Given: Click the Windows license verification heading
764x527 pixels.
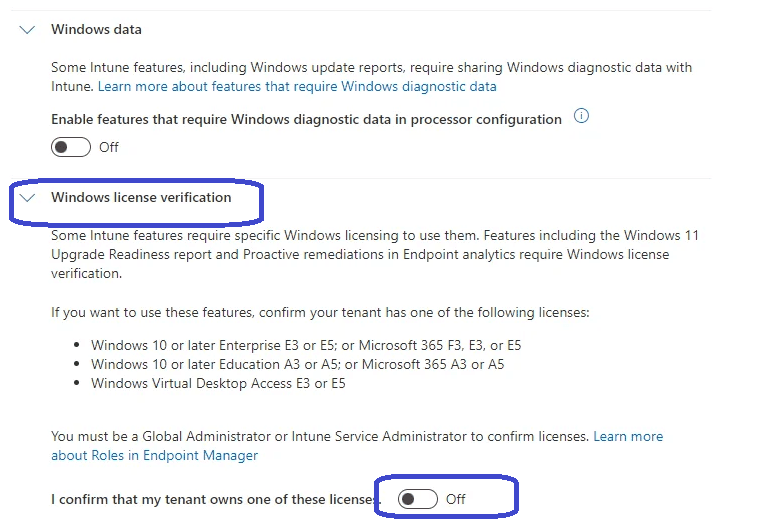Looking at the screenshot, I should [x=141, y=198].
